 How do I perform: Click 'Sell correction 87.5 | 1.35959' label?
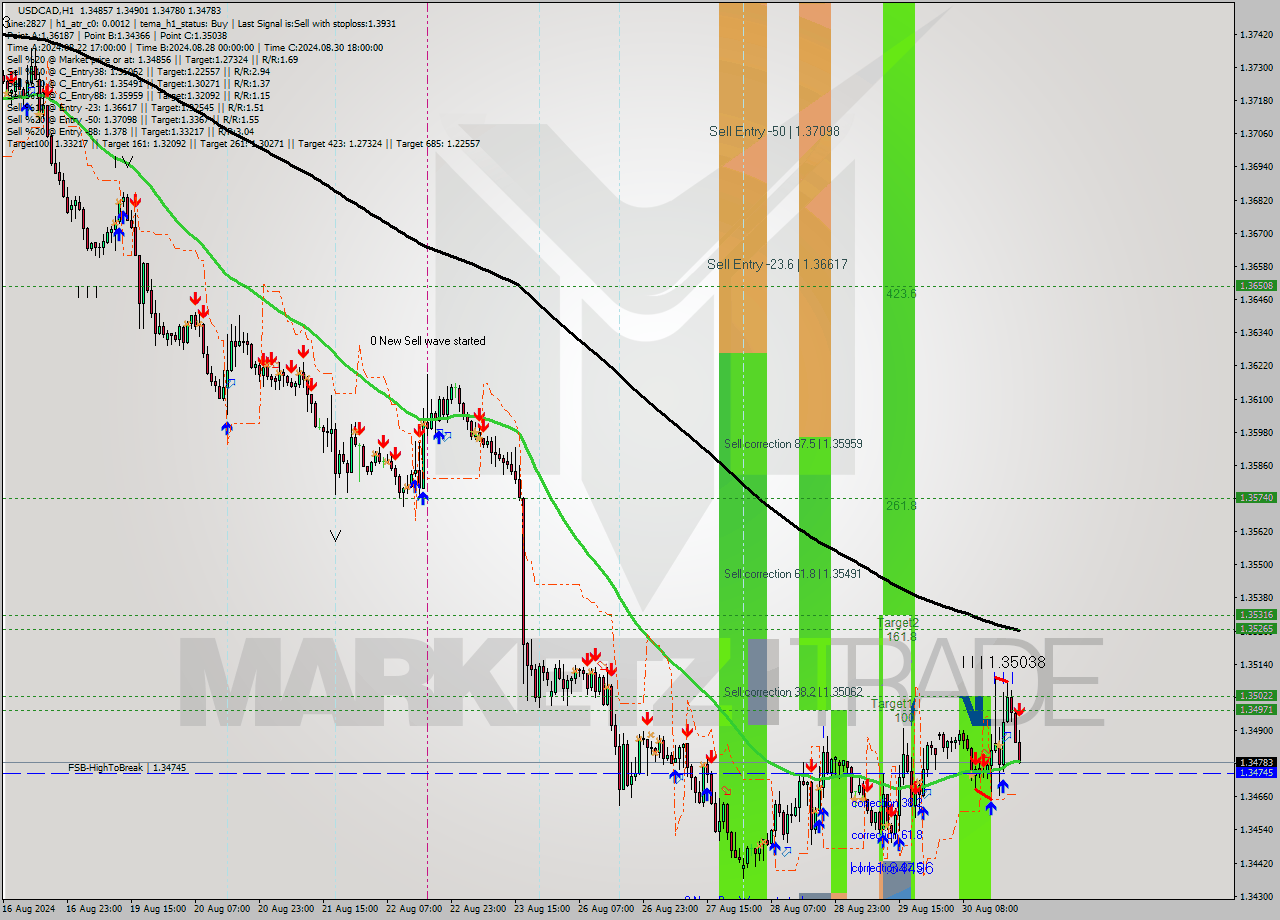click(x=793, y=443)
